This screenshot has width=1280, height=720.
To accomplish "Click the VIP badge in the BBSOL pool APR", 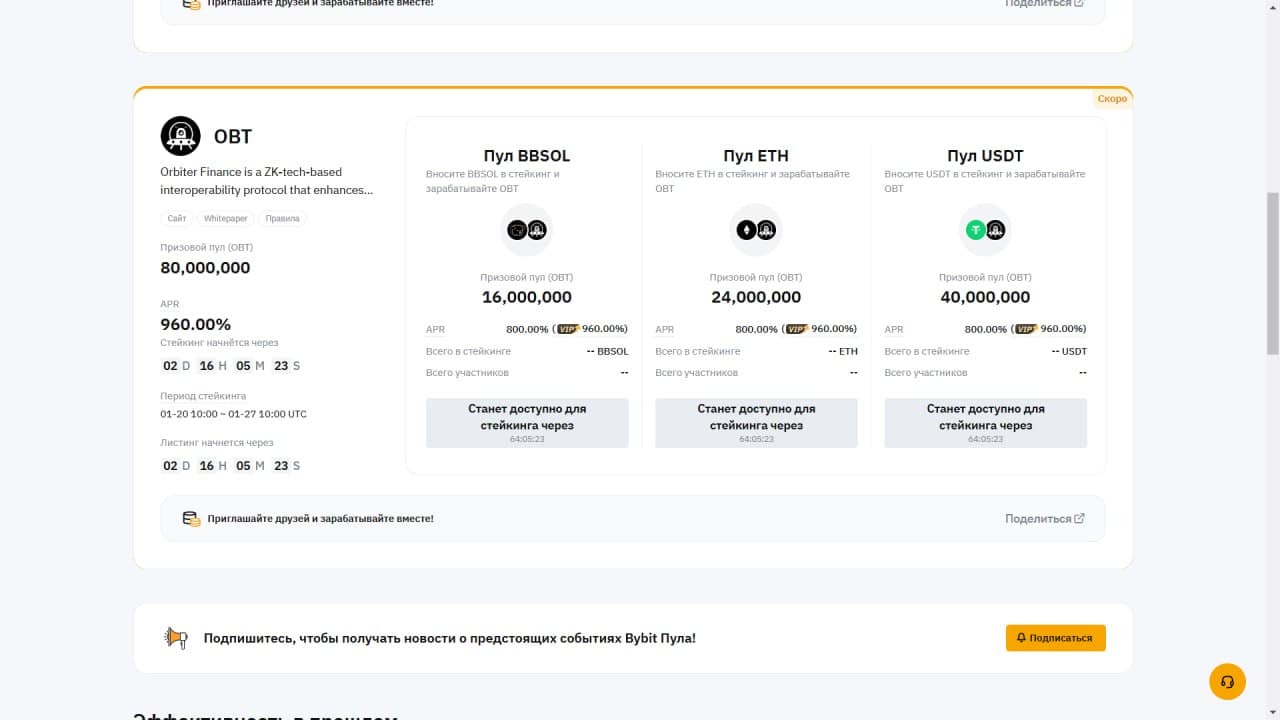I will [568, 329].
